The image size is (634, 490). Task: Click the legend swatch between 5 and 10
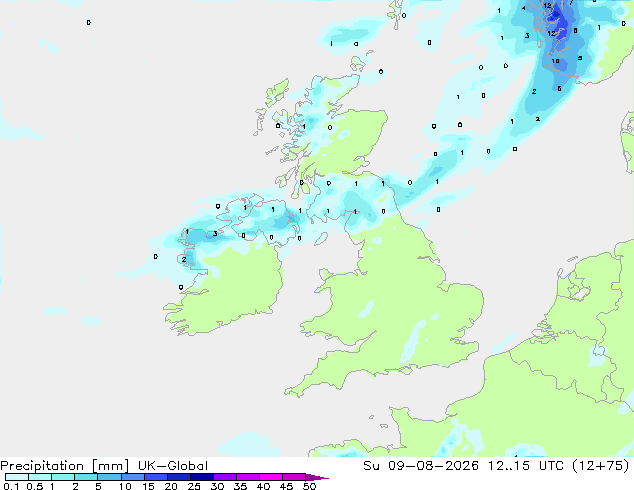pos(109,477)
